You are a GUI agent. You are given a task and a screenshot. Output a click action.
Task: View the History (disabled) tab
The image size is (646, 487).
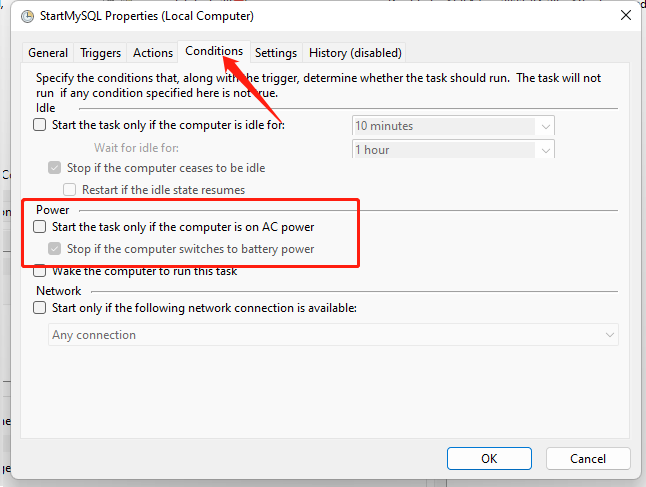click(355, 53)
